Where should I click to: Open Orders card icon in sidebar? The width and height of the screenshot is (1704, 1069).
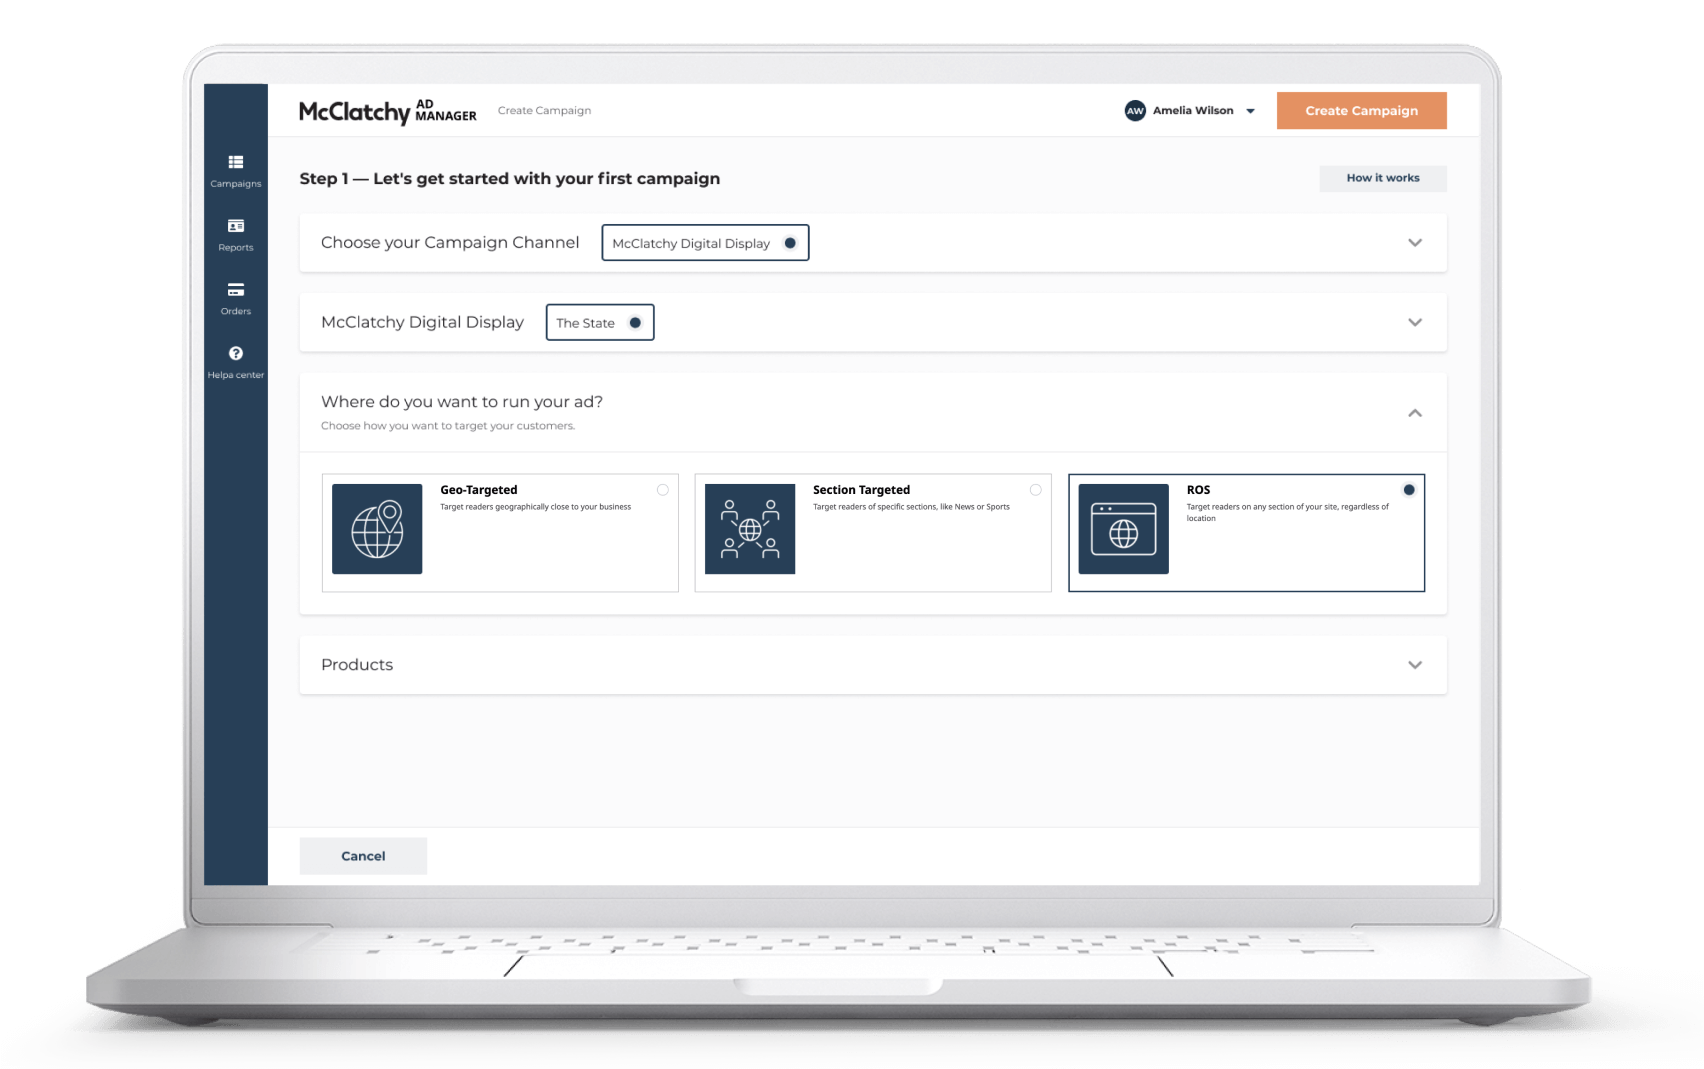[236, 290]
